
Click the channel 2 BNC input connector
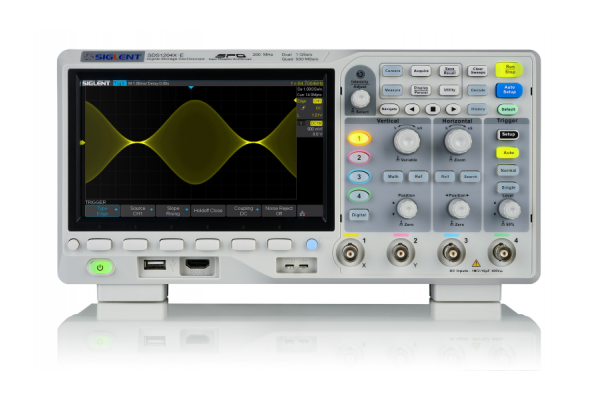pos(400,253)
